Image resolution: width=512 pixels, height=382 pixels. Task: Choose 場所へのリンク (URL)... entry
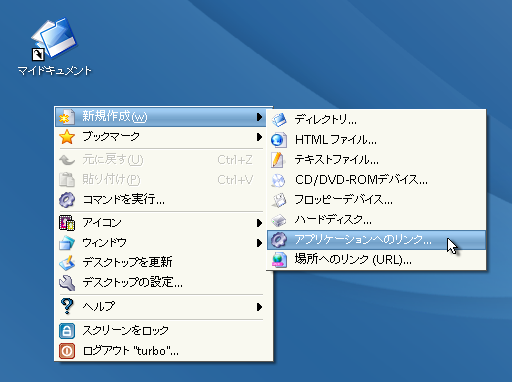[376, 260]
